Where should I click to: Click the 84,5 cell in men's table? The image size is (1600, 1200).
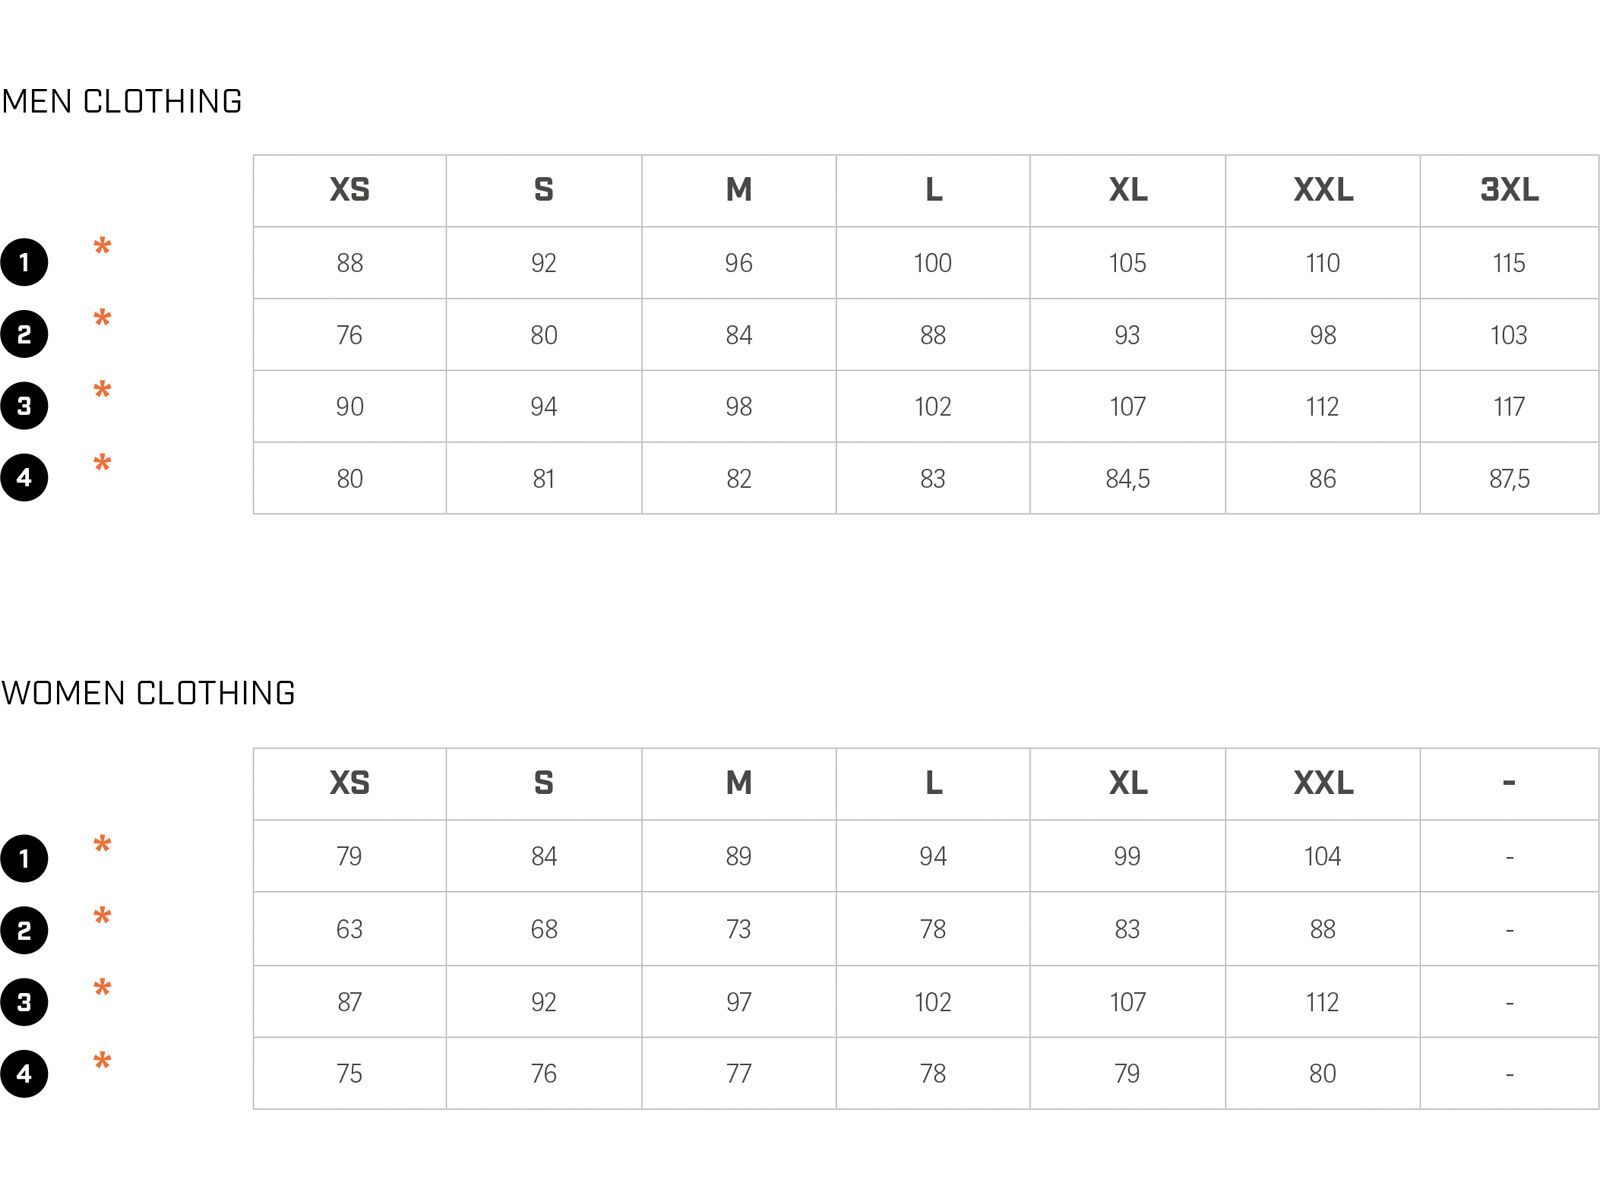[1127, 479]
